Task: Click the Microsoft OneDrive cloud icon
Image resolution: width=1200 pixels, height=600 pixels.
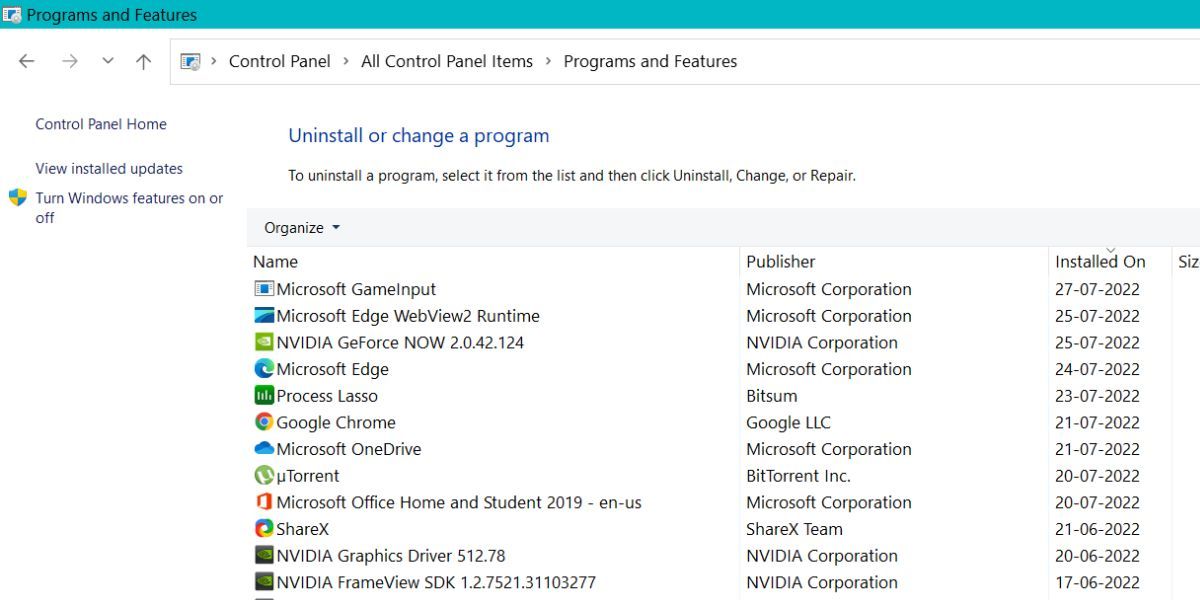Action: [264, 449]
